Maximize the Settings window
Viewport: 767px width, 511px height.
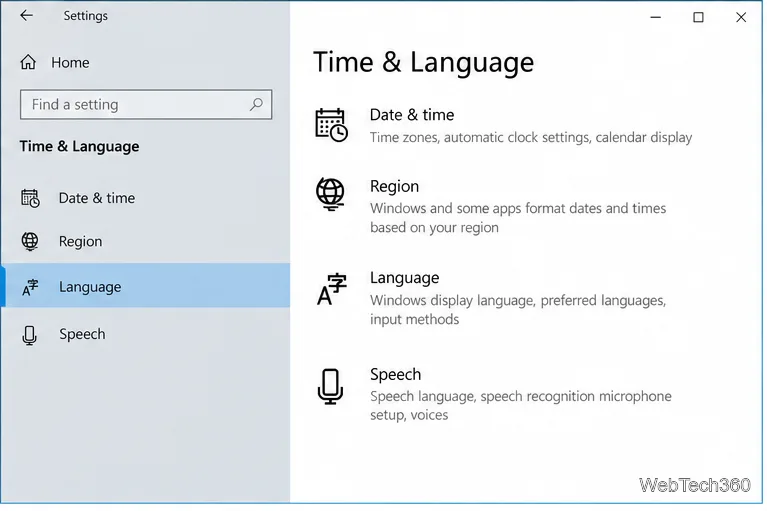click(698, 17)
